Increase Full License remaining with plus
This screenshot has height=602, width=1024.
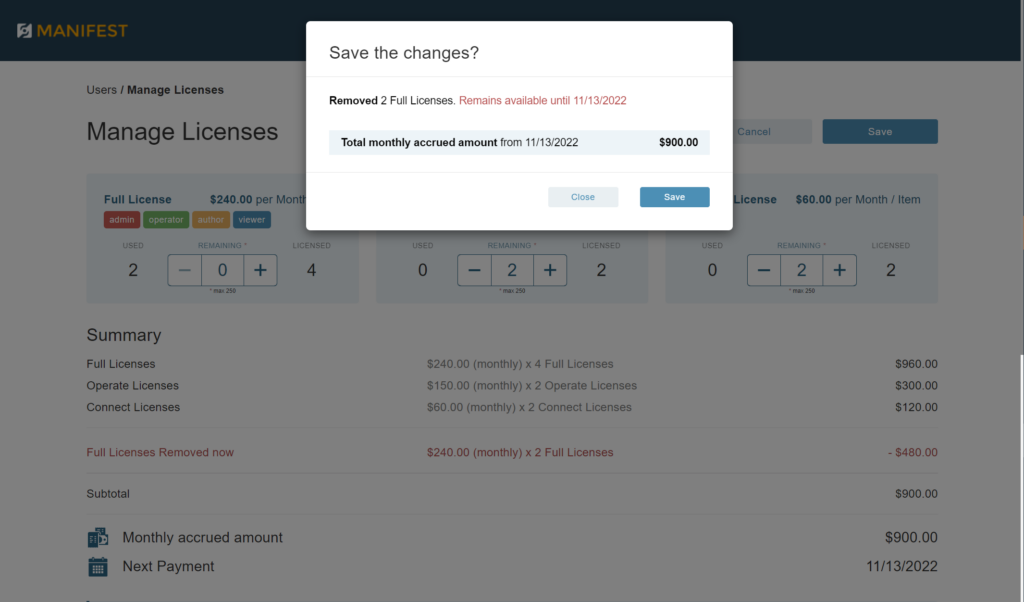[x=260, y=270]
